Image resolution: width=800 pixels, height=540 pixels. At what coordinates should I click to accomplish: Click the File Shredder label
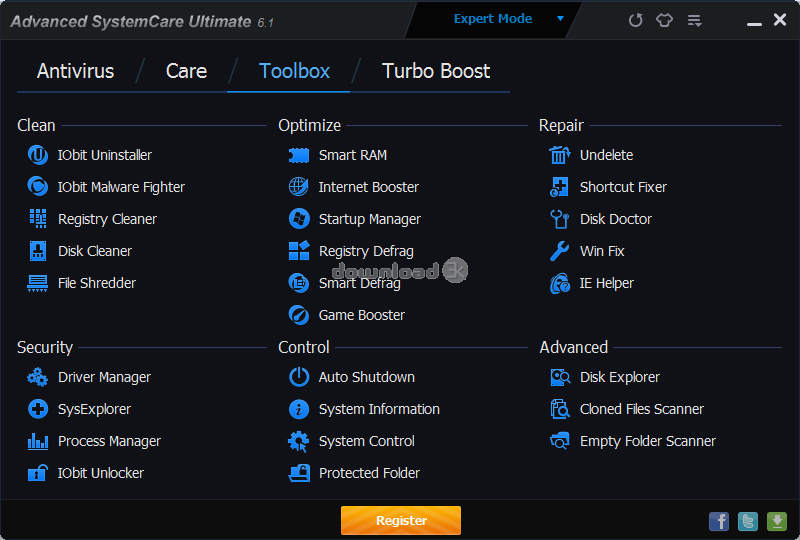tap(96, 283)
